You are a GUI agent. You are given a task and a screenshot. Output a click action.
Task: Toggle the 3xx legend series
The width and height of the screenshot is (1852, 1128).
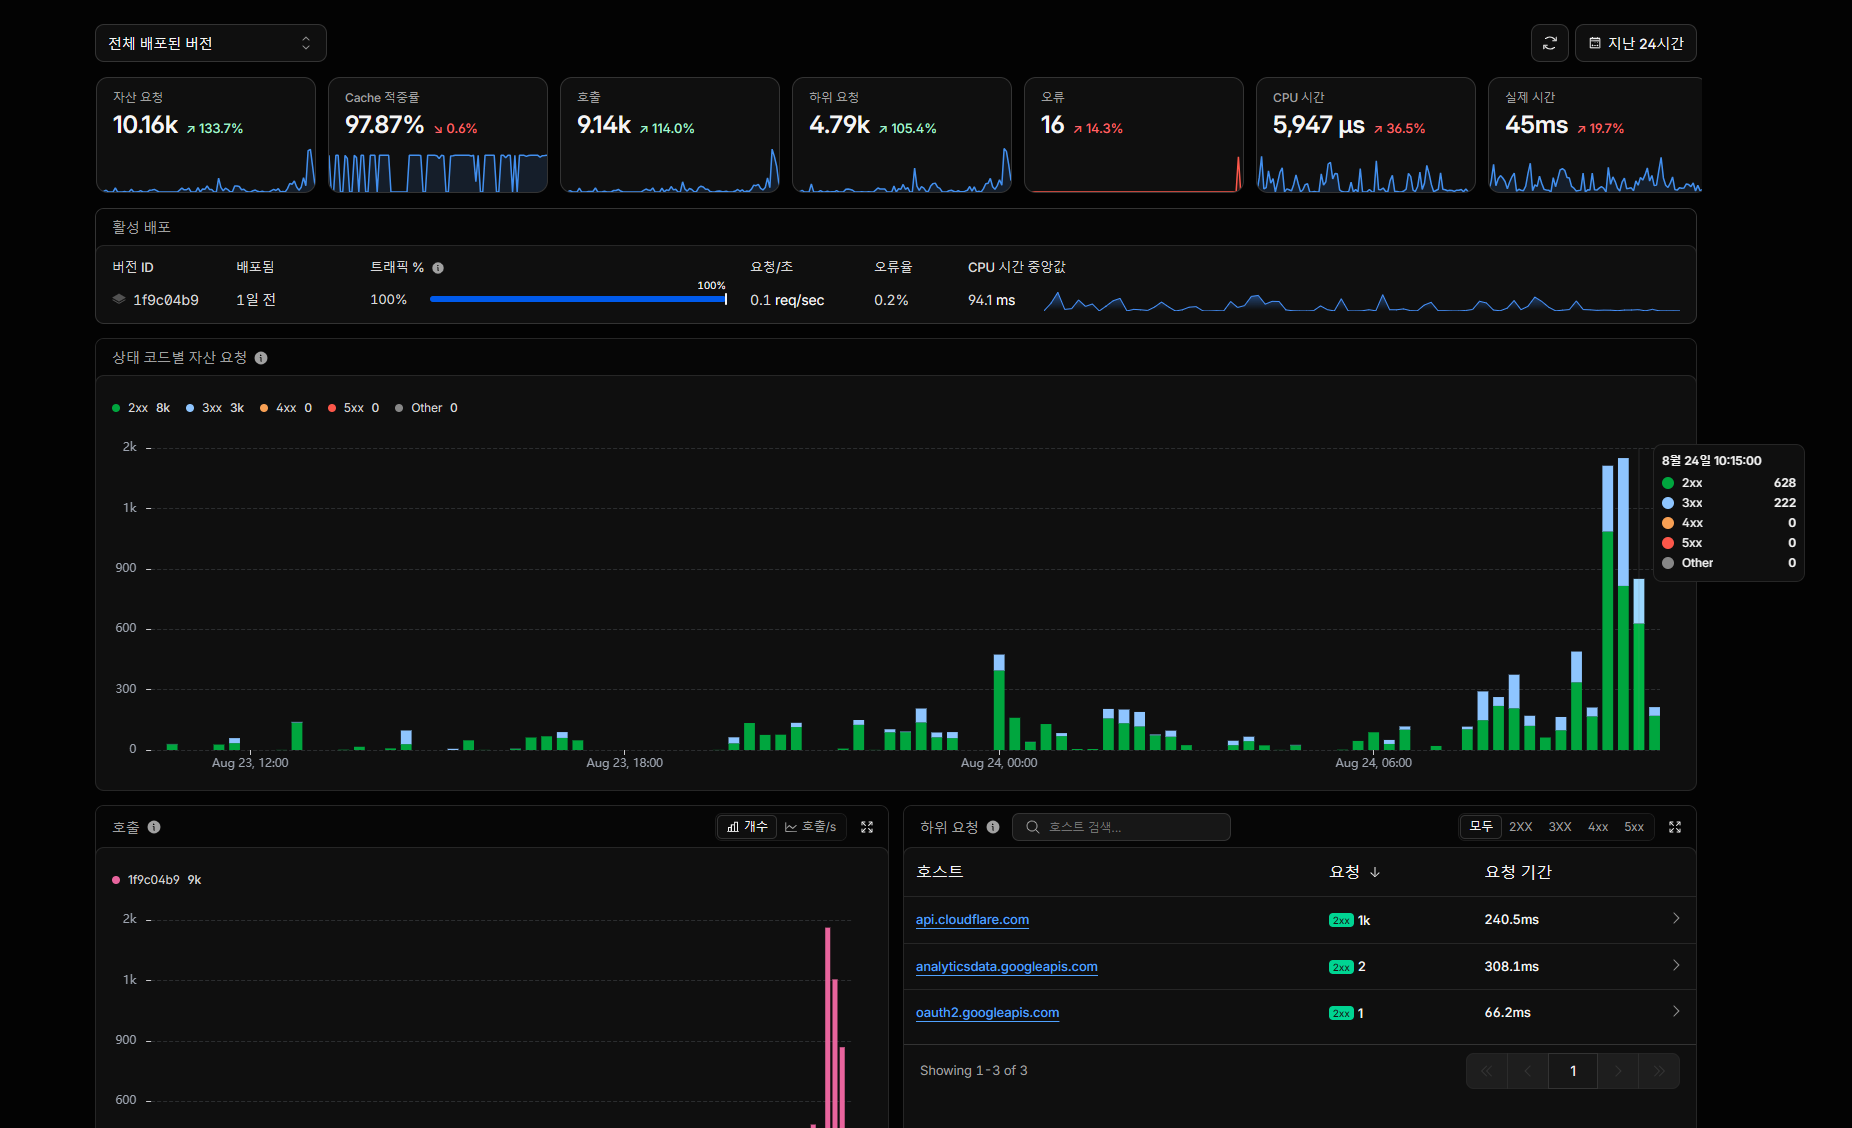click(215, 408)
